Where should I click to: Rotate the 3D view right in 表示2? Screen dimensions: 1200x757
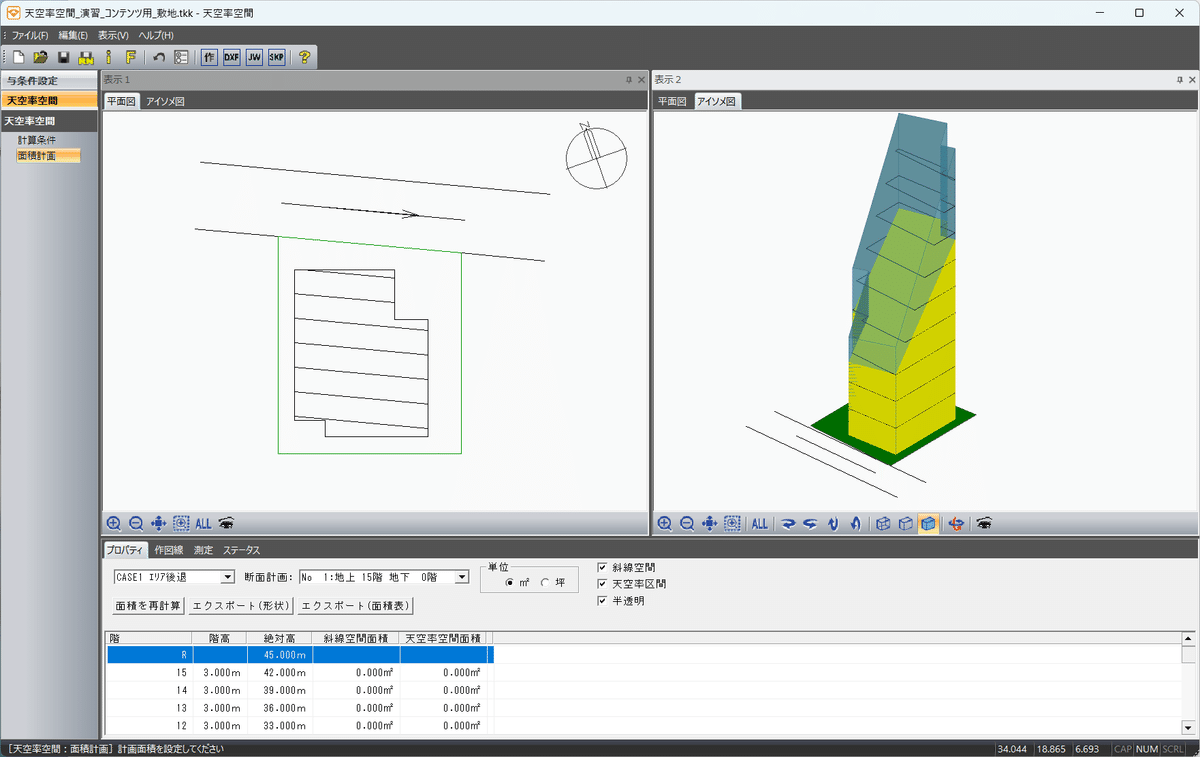[788, 523]
